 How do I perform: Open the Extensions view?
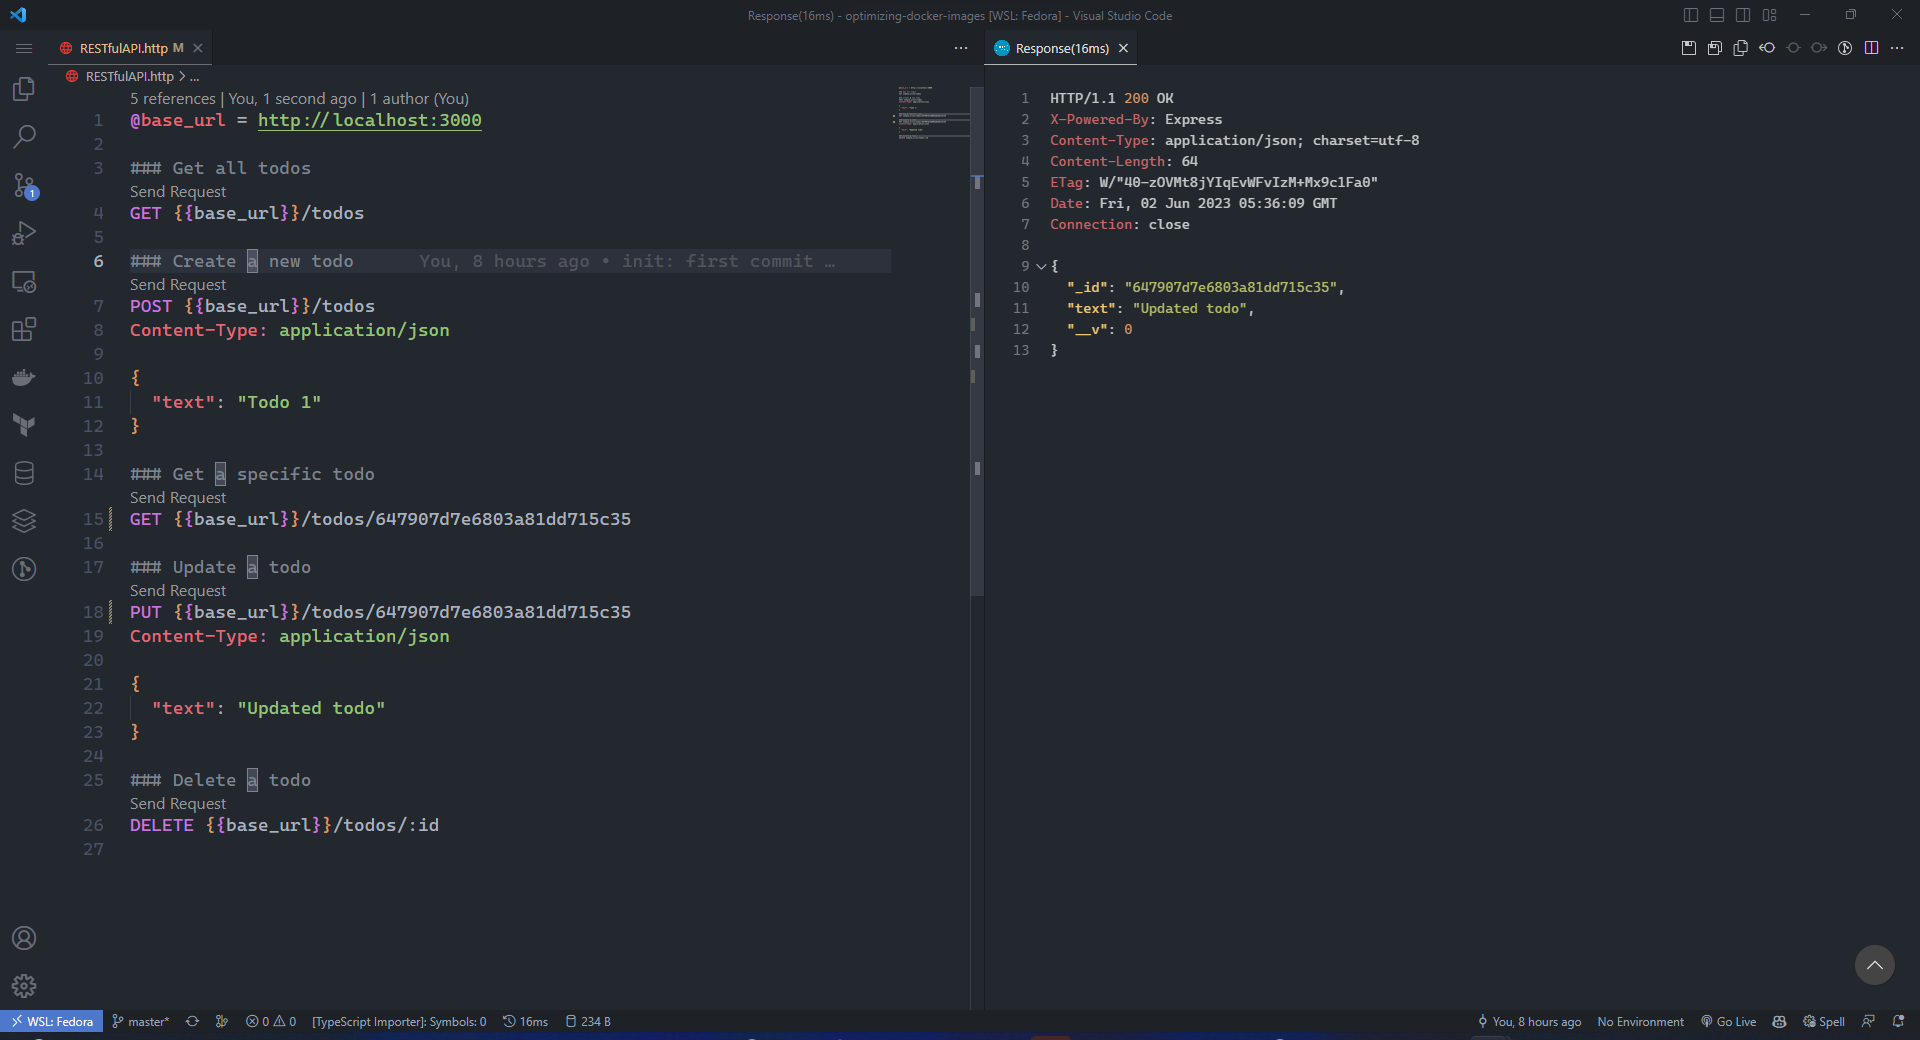pos(24,329)
